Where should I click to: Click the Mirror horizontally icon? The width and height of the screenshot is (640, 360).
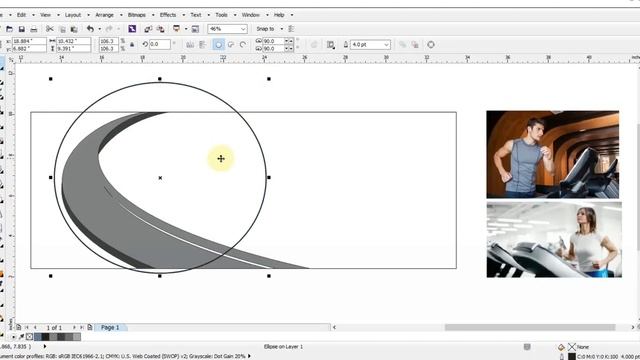[x=190, y=45]
